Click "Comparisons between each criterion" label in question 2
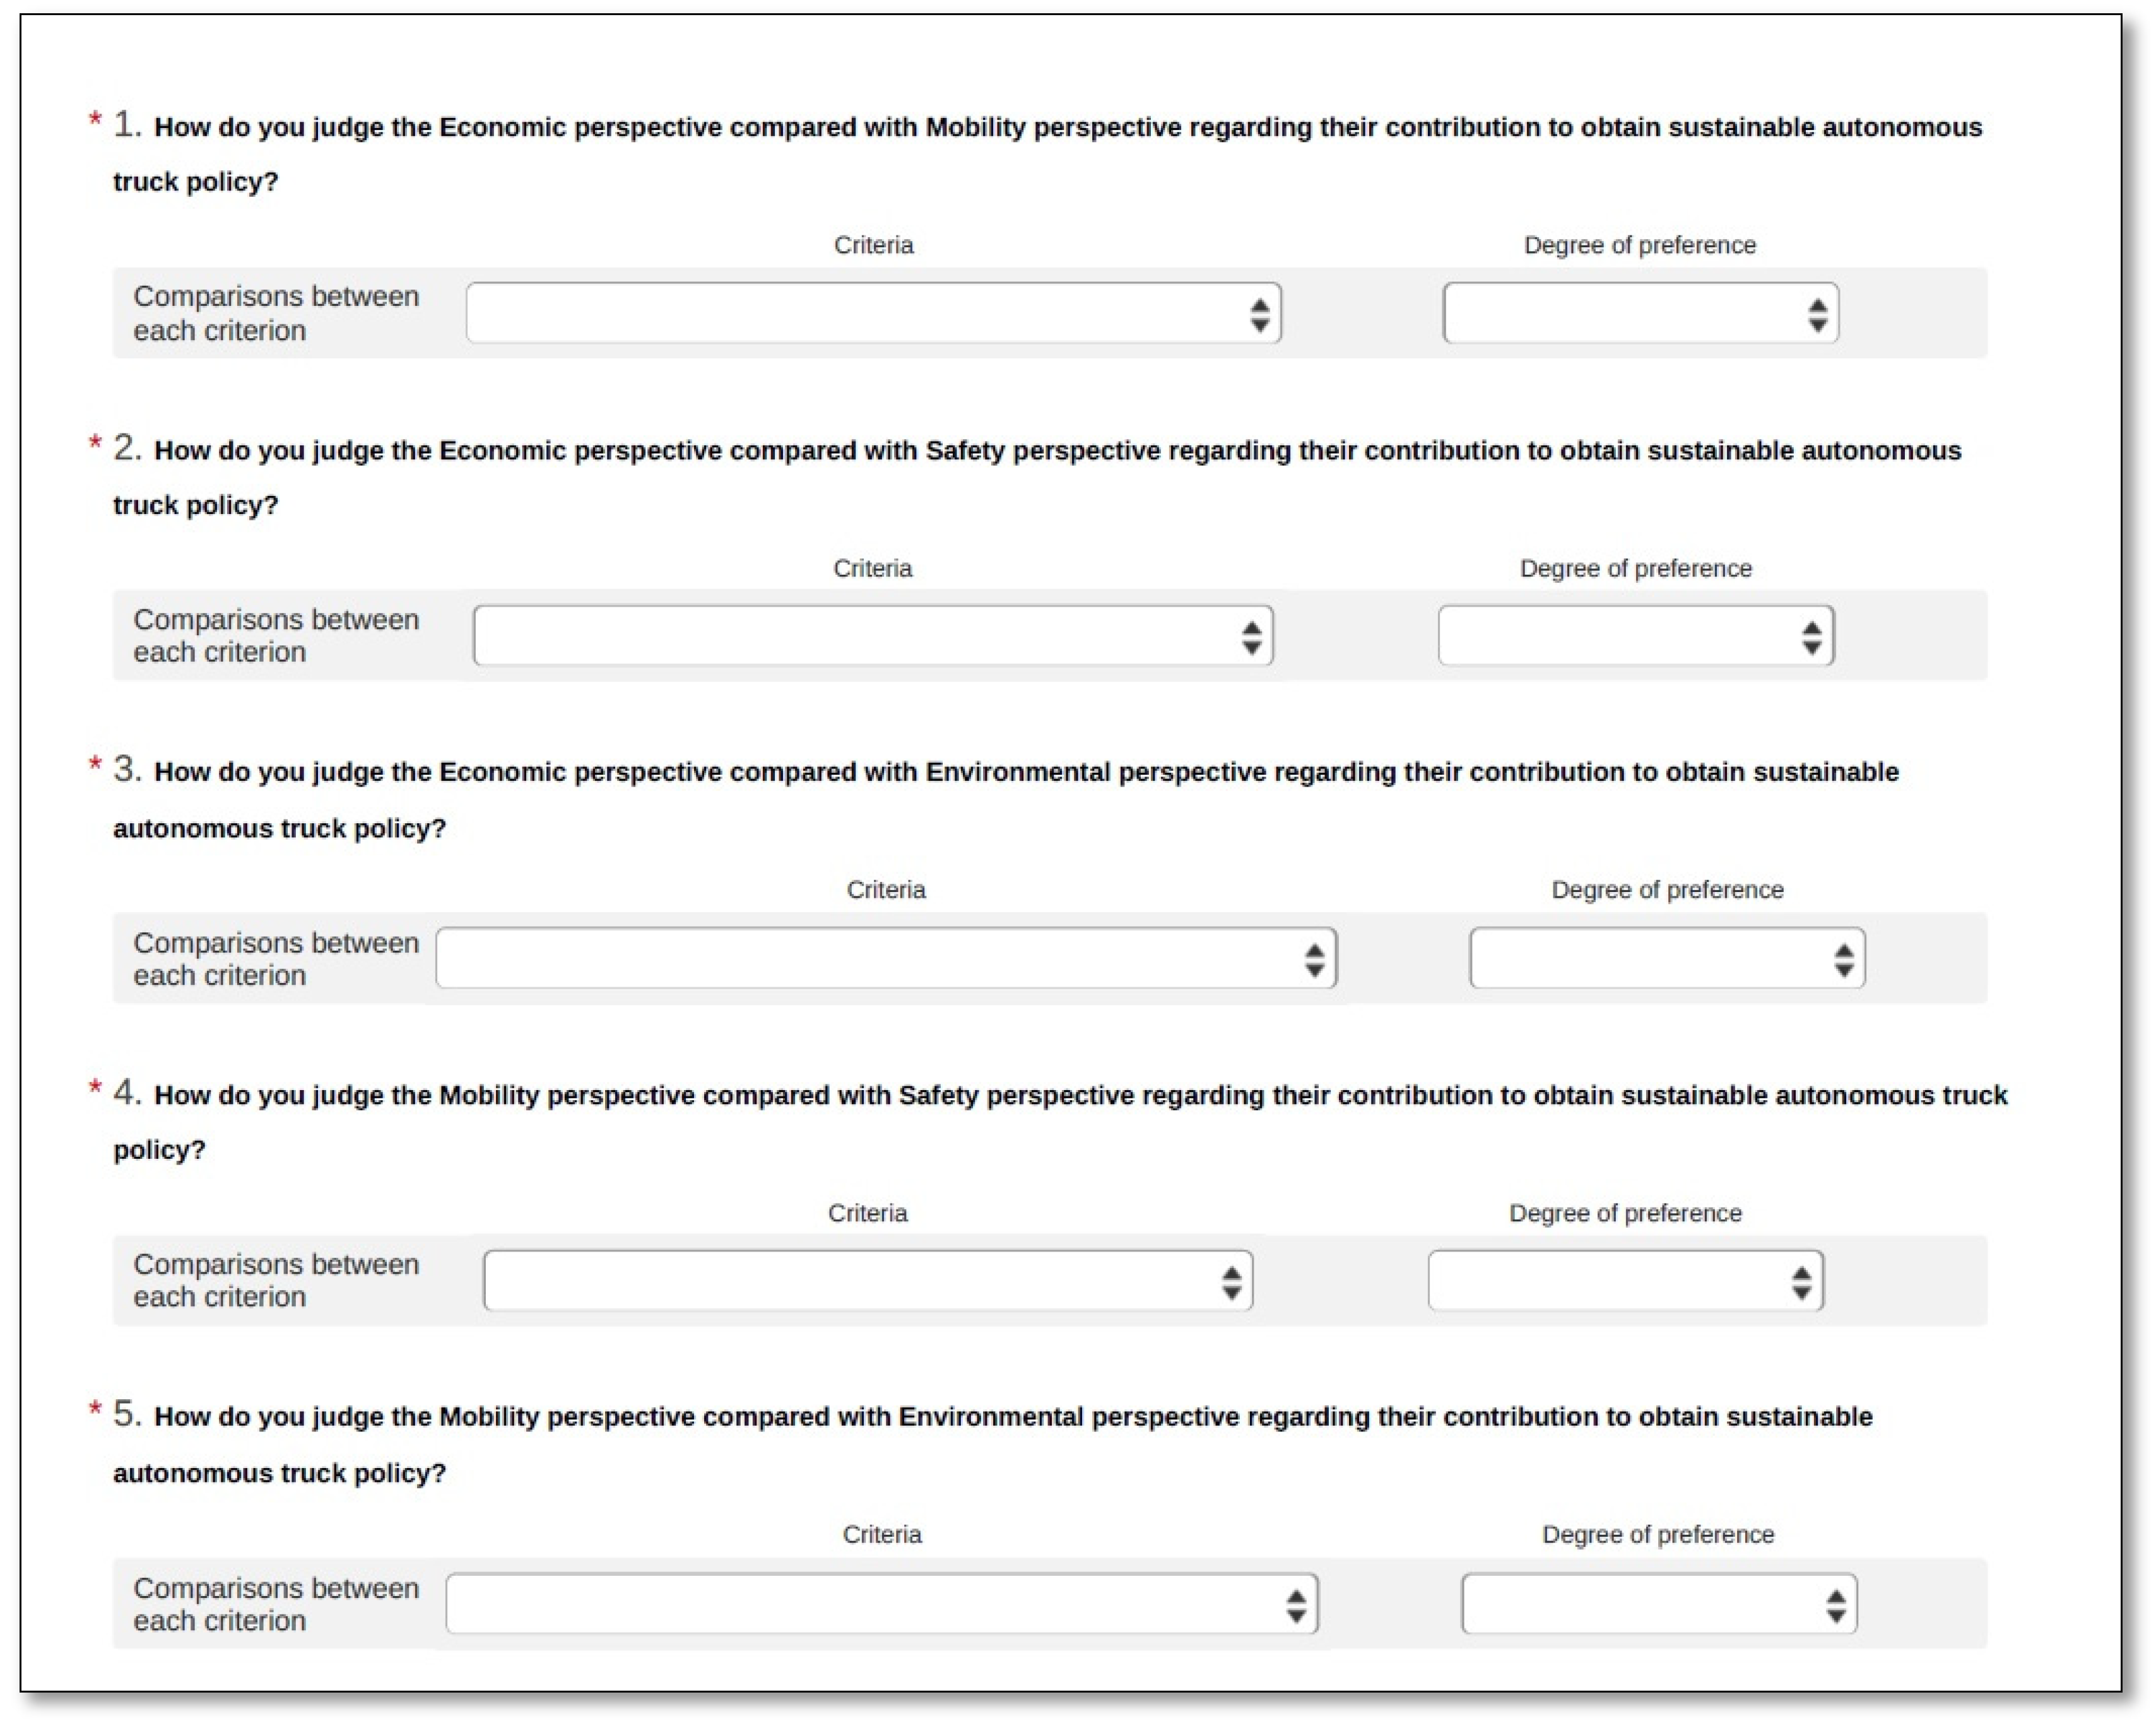The image size is (2156, 1726). point(276,635)
